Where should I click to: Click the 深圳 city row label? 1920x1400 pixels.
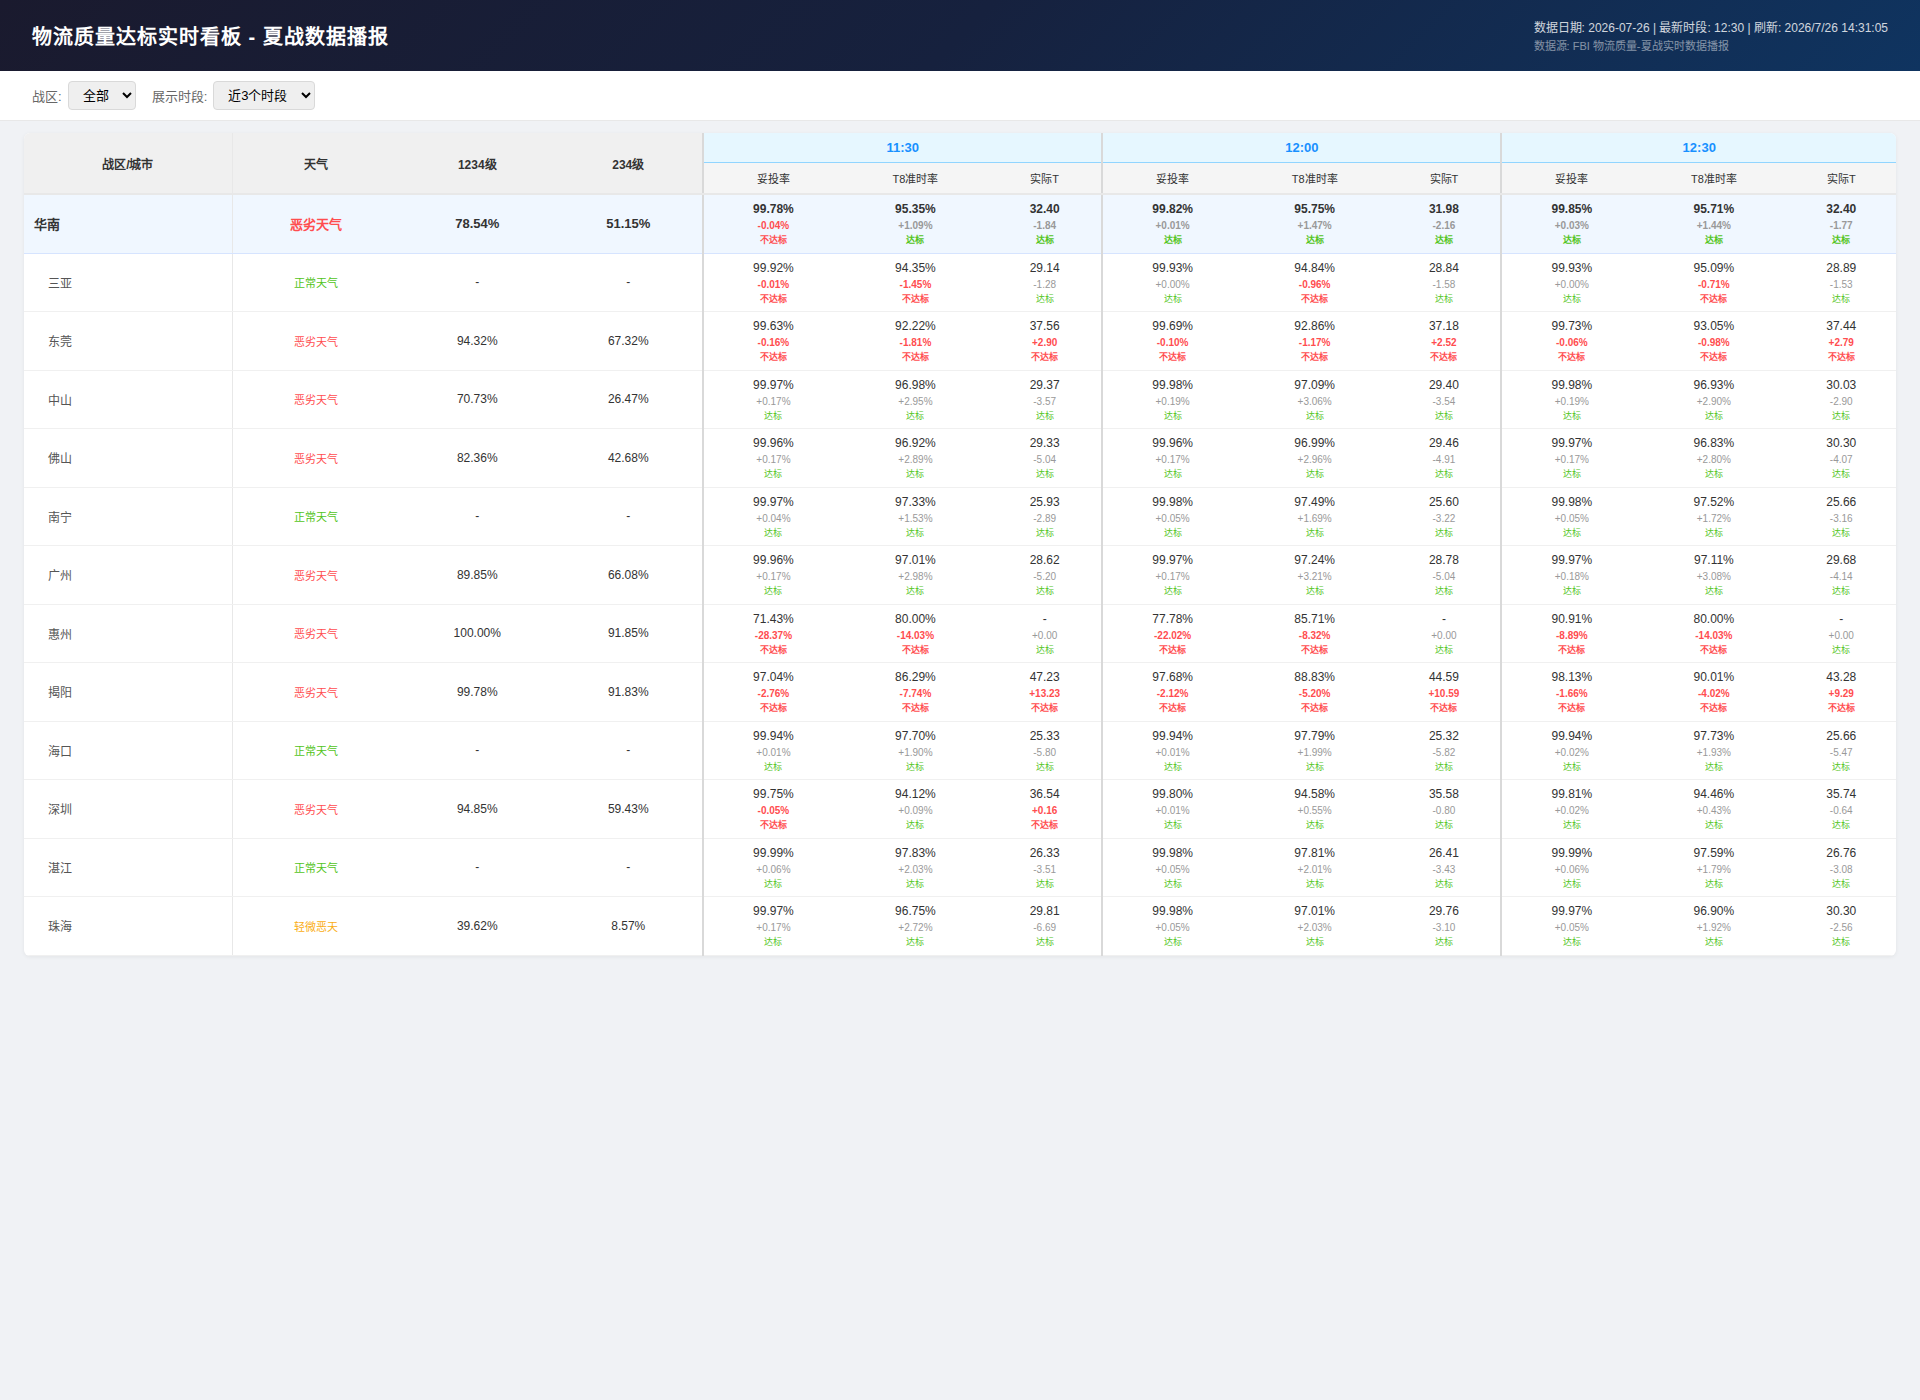pyautogui.click(x=60, y=809)
